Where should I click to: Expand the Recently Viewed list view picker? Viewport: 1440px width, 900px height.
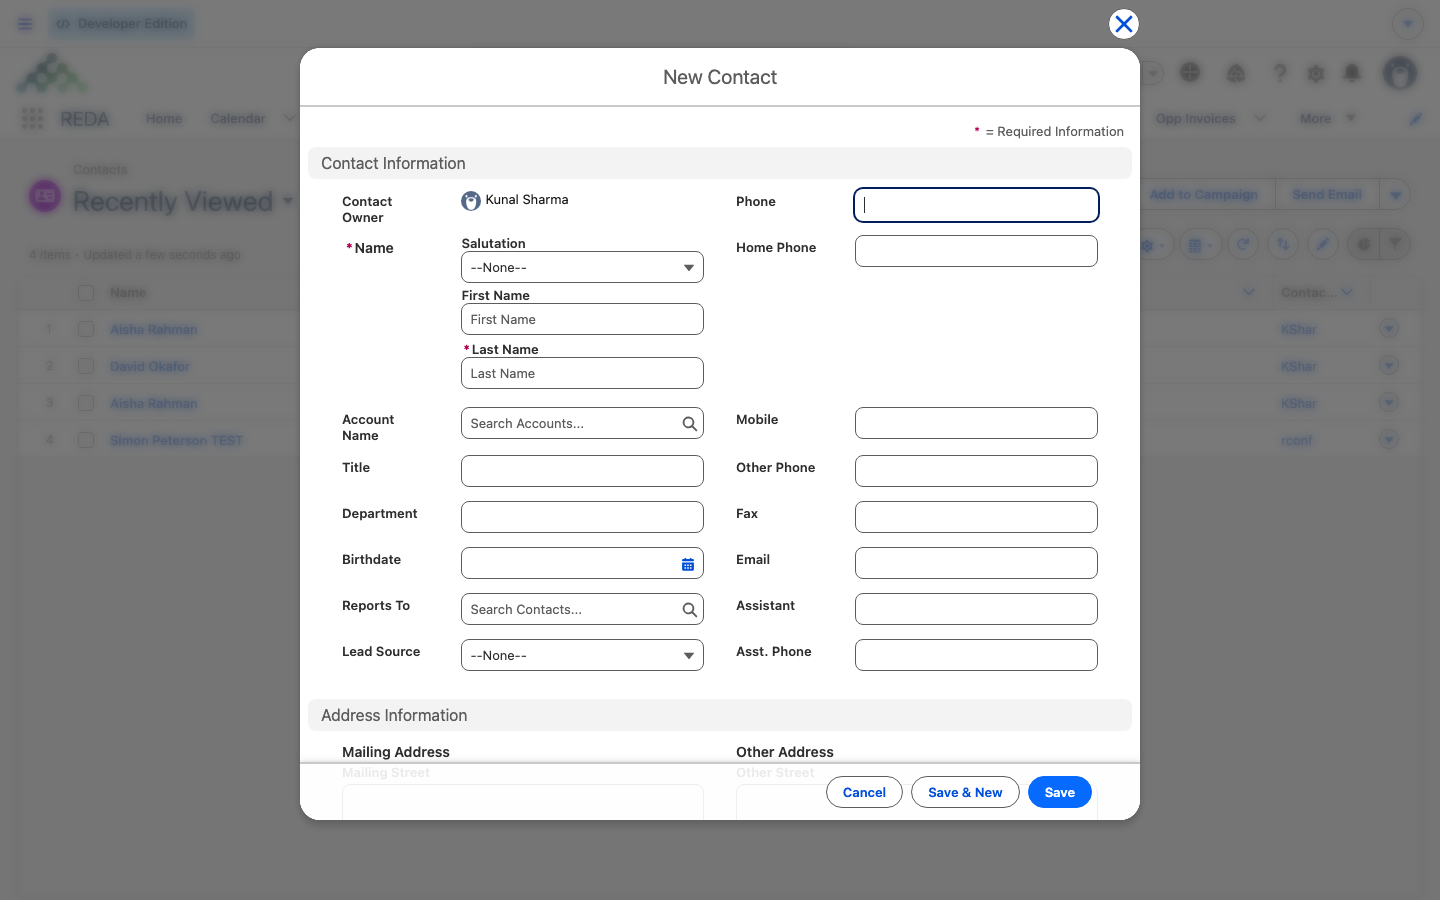click(x=288, y=201)
